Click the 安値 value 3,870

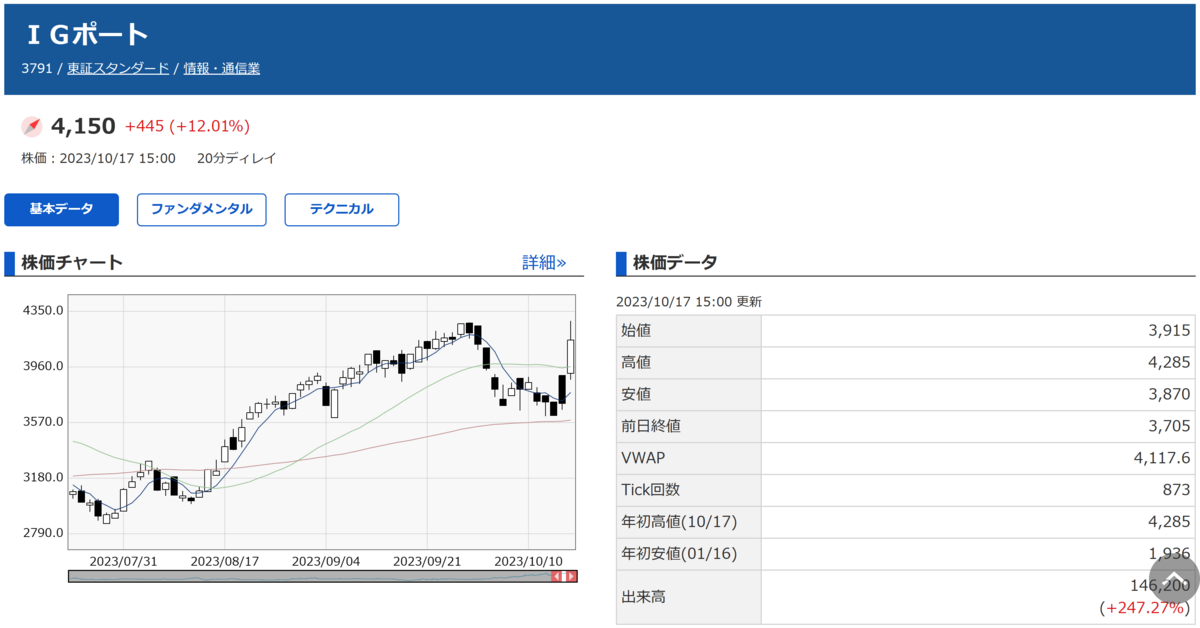[1169, 394]
